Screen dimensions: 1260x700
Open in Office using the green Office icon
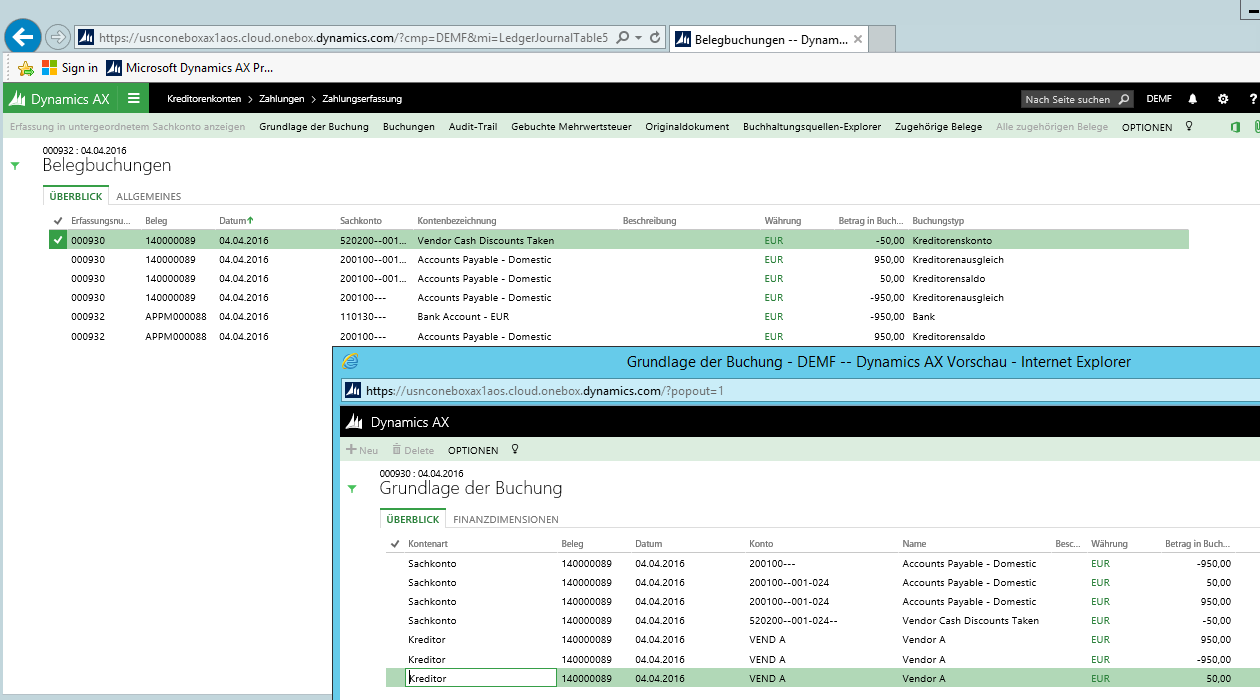tap(1235, 127)
